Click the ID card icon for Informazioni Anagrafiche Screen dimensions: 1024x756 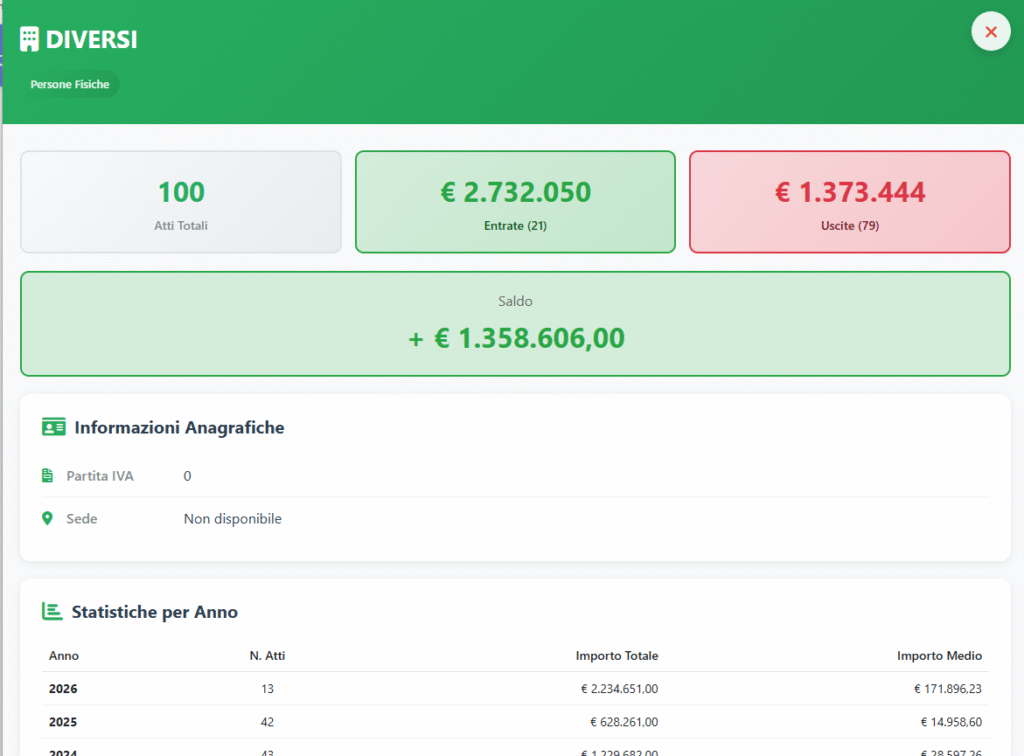click(x=53, y=427)
